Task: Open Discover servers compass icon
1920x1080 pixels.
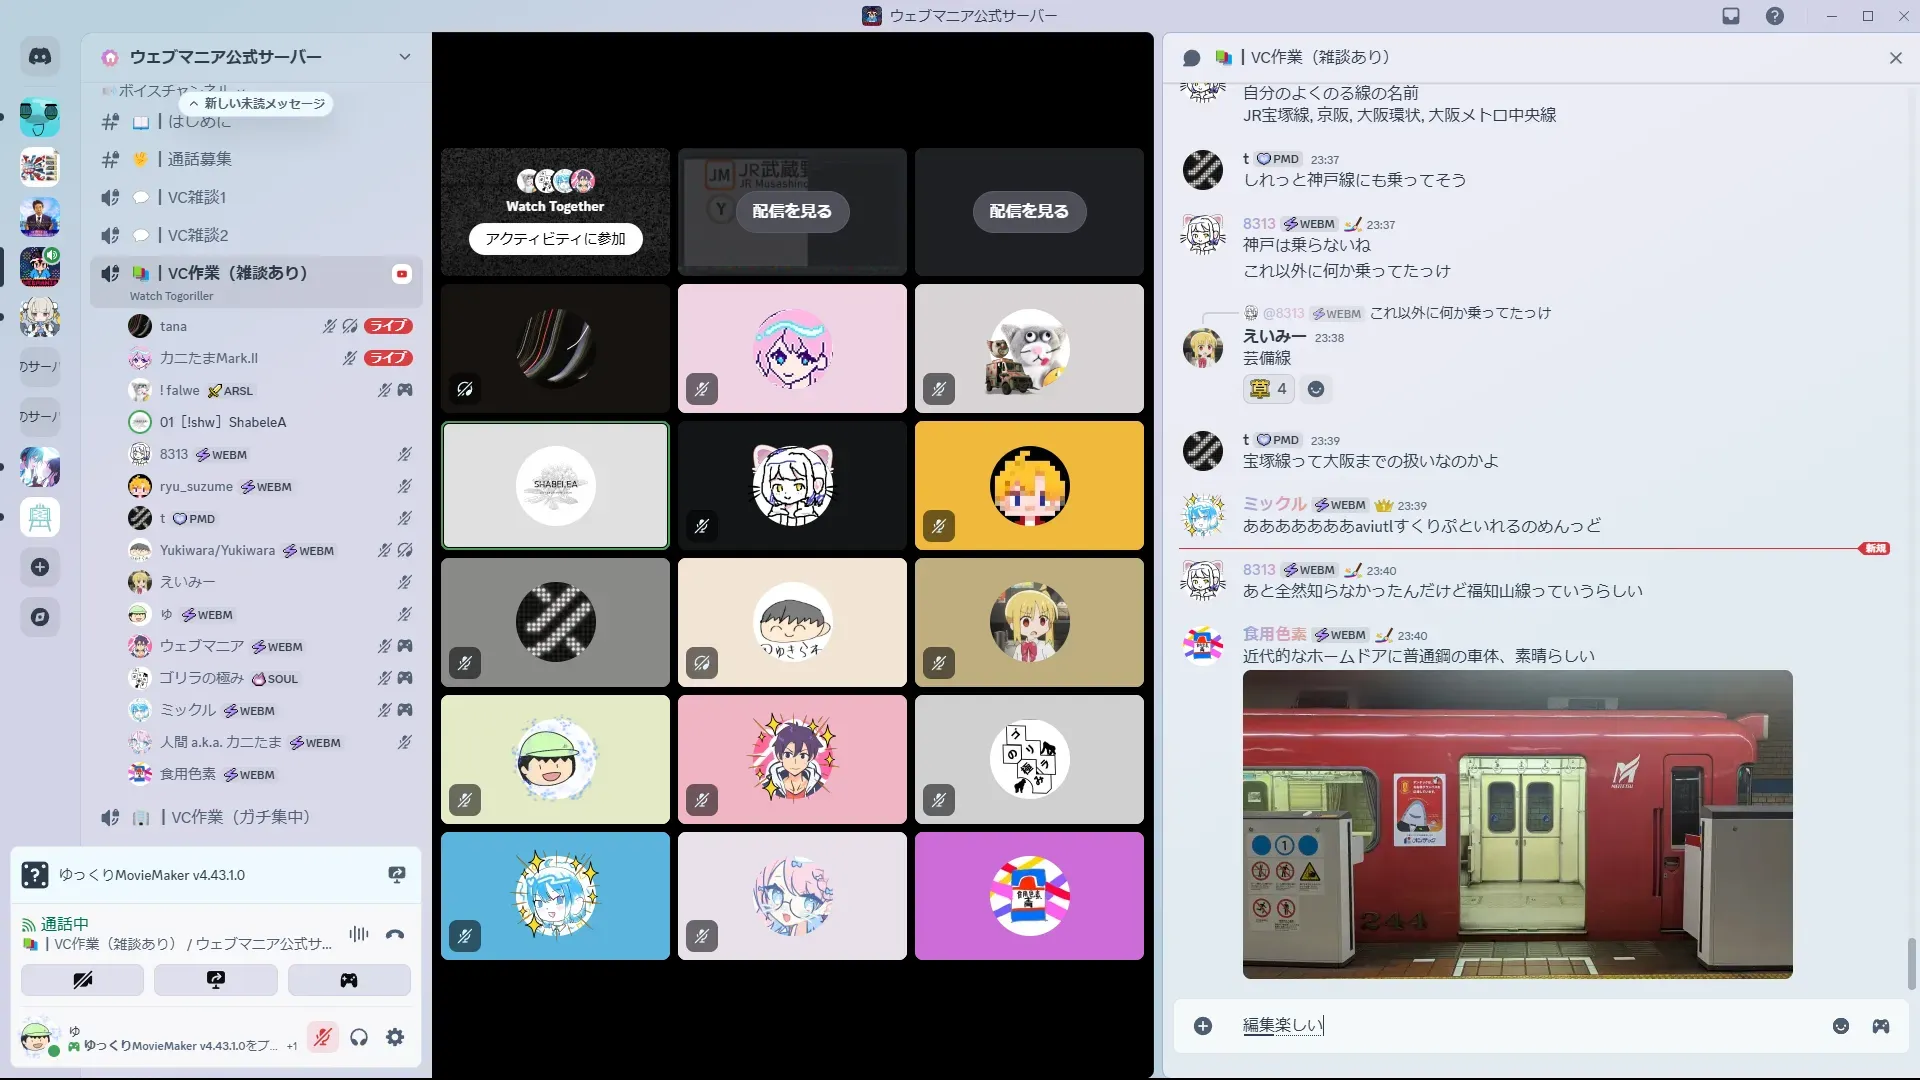Action: coord(40,617)
